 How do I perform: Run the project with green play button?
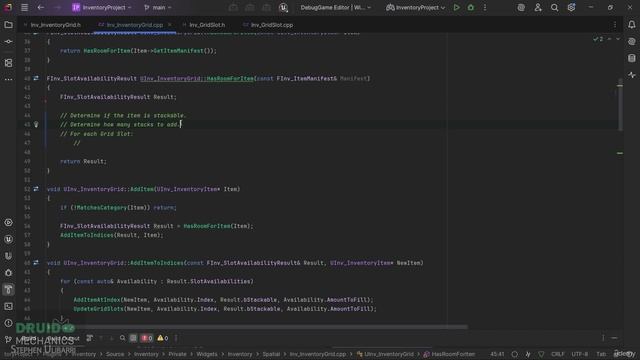pyautogui.click(x=456, y=7)
